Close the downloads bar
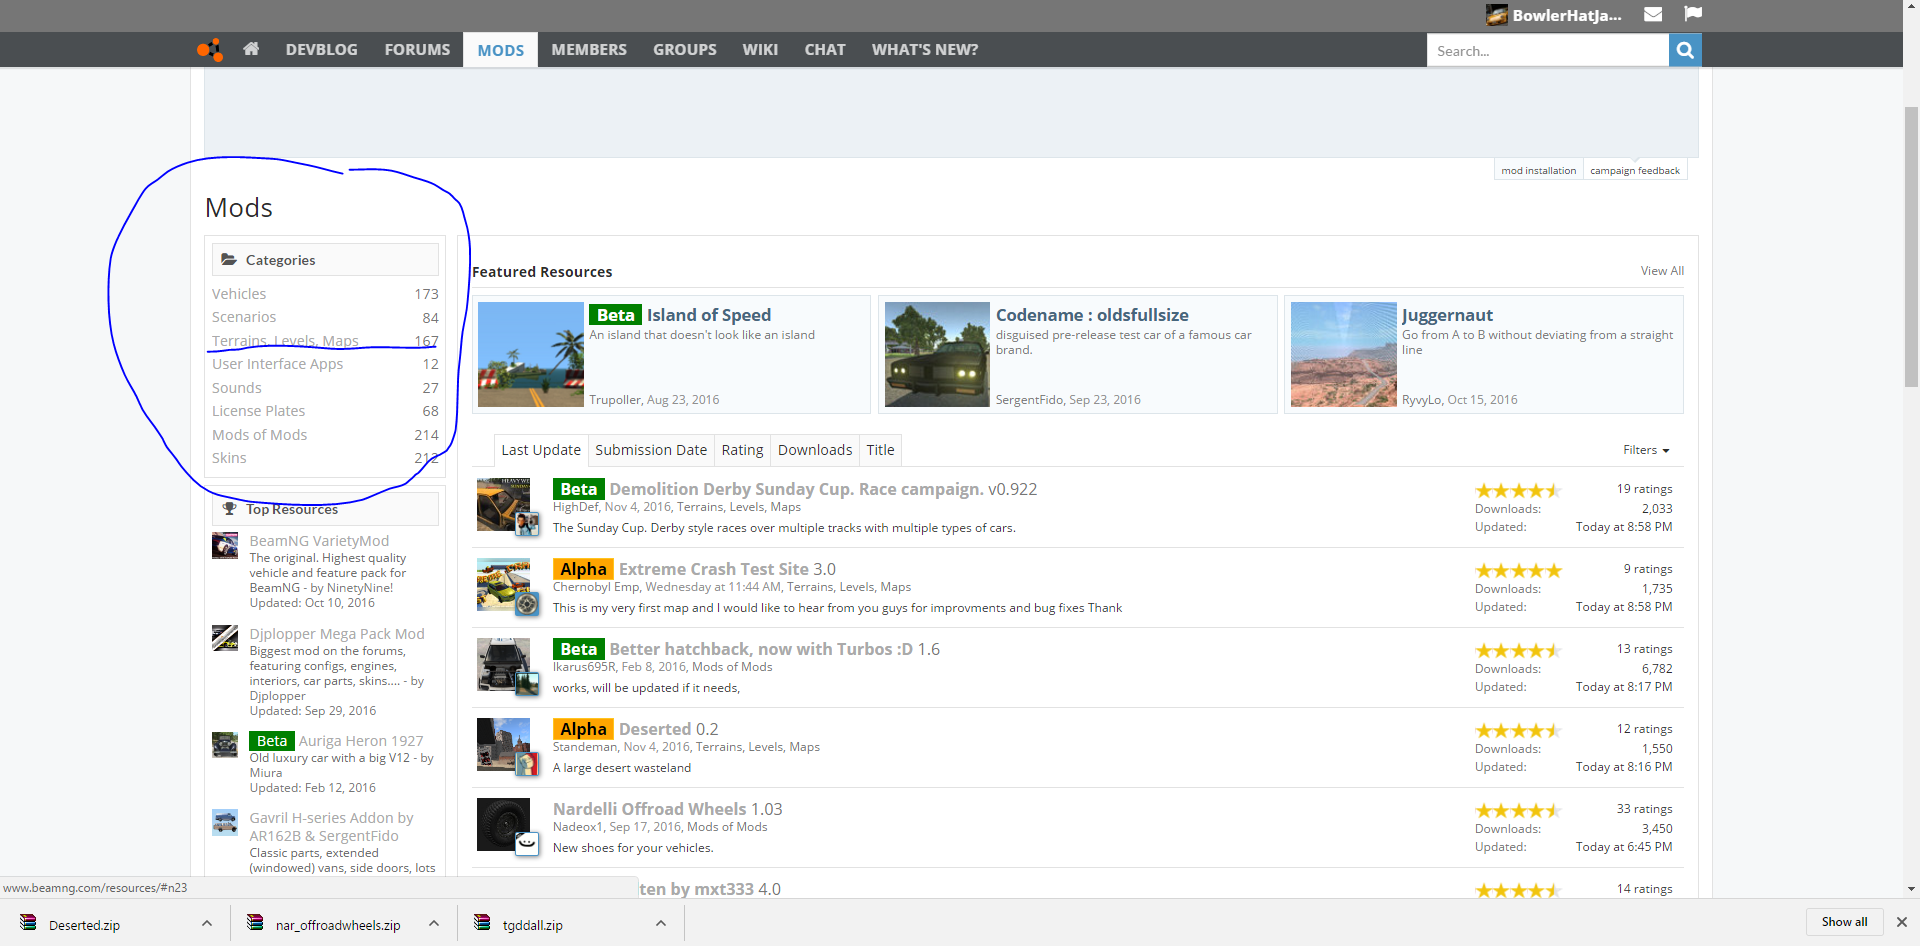 click(x=1902, y=922)
